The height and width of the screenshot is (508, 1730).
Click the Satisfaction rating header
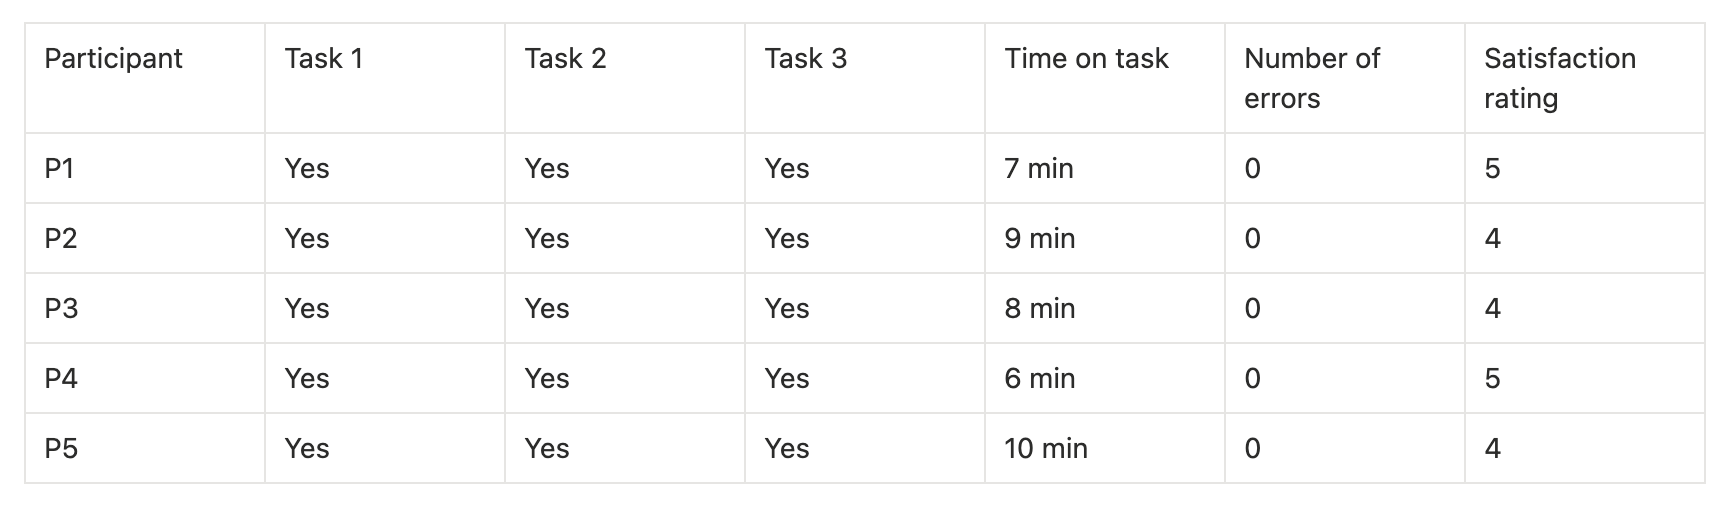click(1559, 78)
